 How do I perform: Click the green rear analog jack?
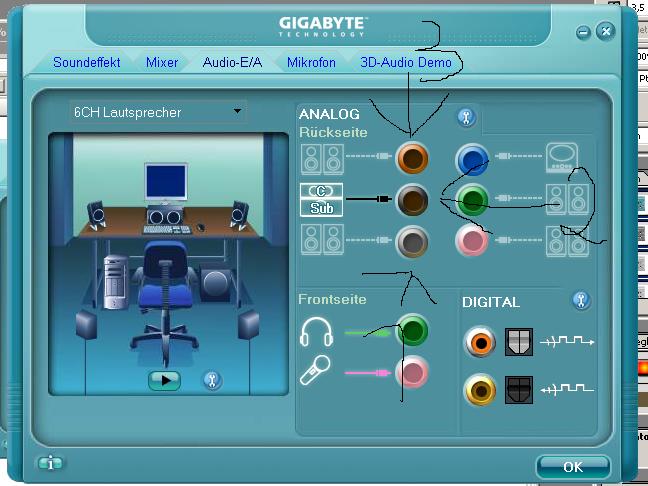click(x=472, y=200)
